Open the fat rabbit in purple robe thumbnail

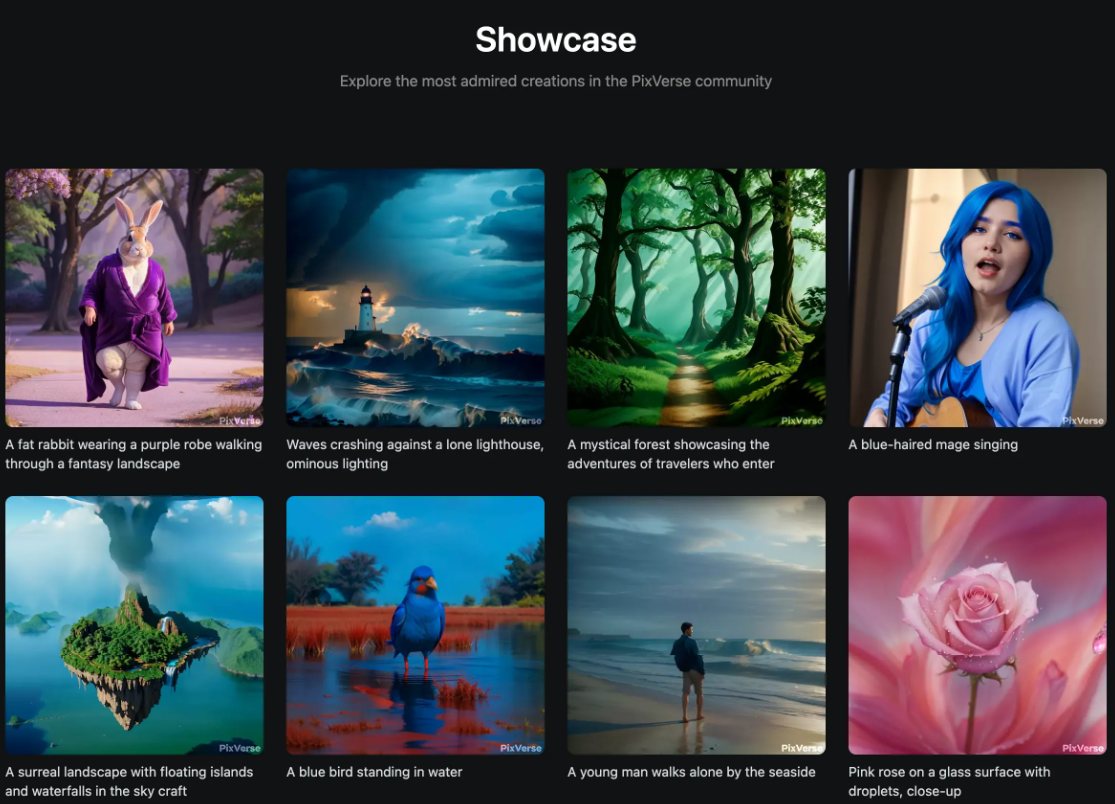point(134,297)
